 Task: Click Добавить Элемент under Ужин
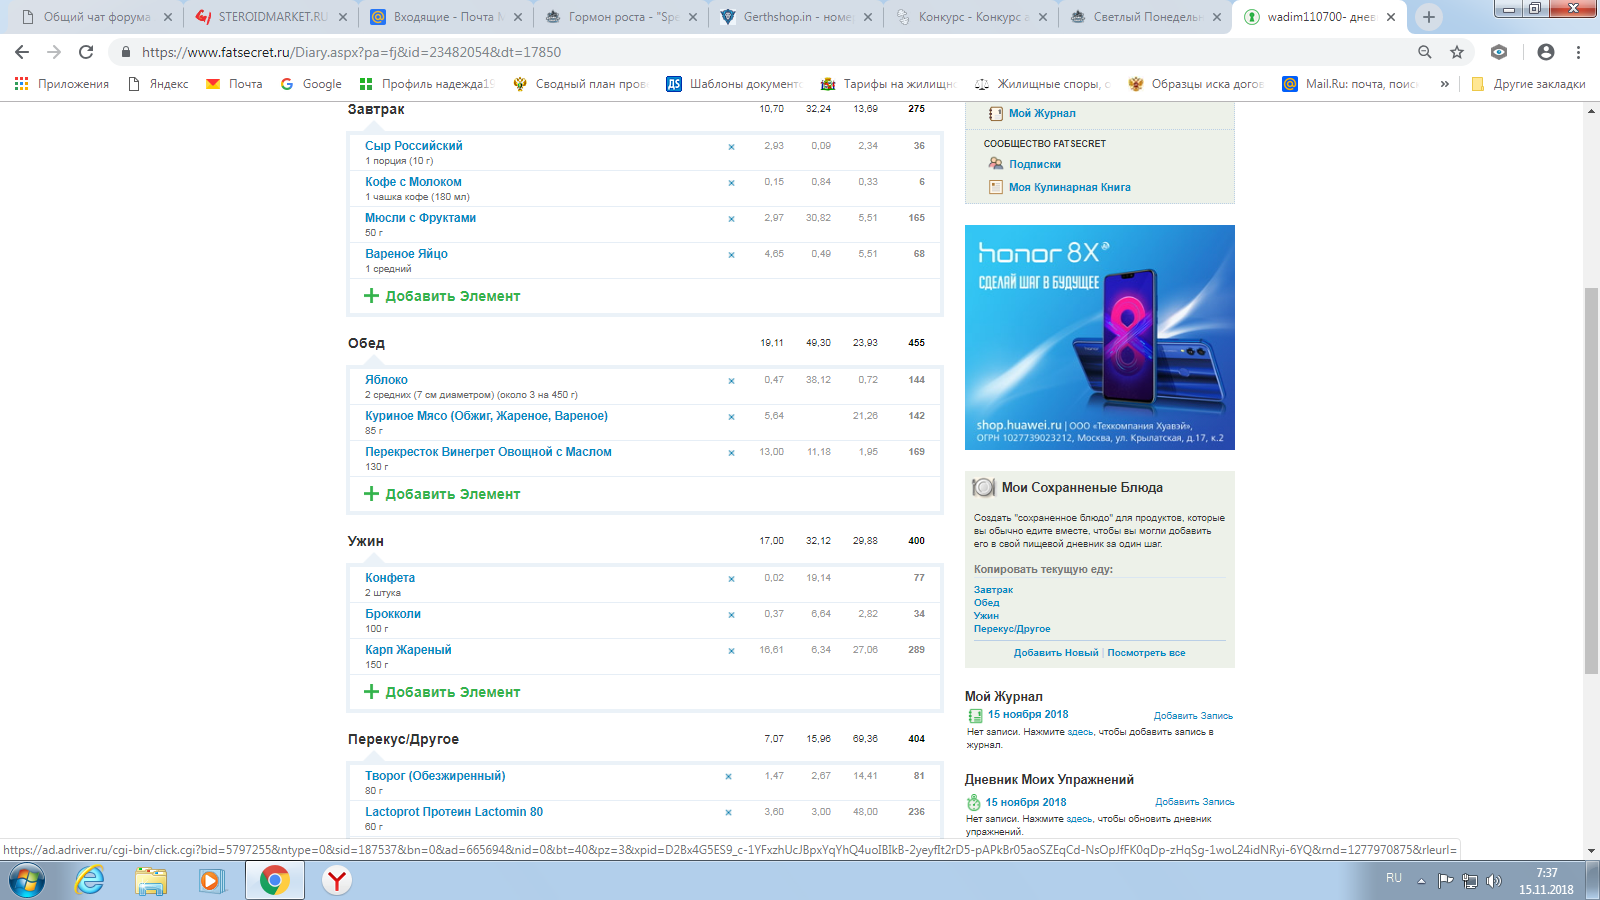click(x=452, y=692)
